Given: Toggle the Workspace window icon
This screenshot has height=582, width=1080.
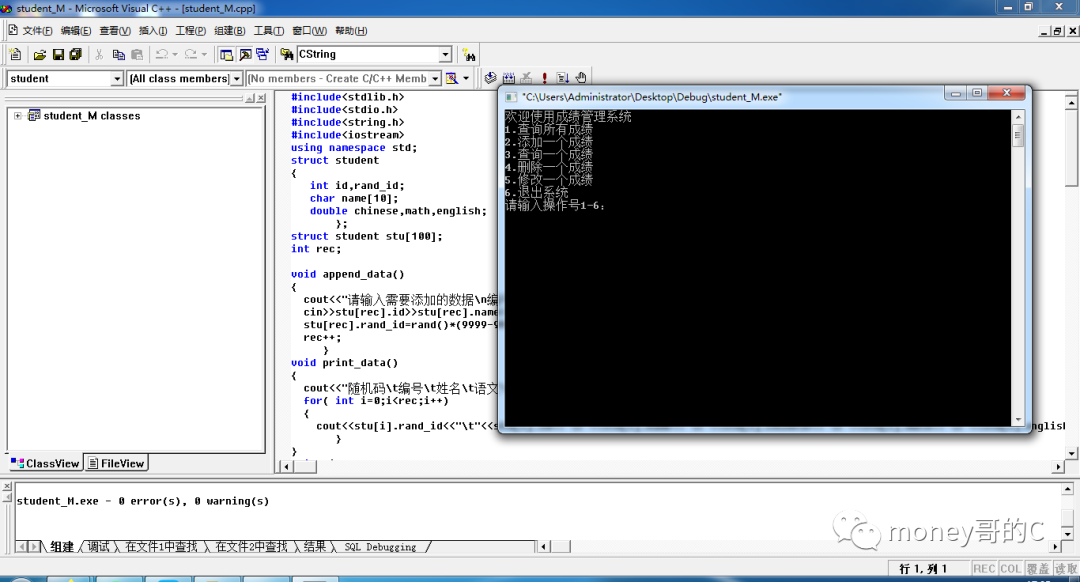Looking at the screenshot, I should (x=226, y=54).
